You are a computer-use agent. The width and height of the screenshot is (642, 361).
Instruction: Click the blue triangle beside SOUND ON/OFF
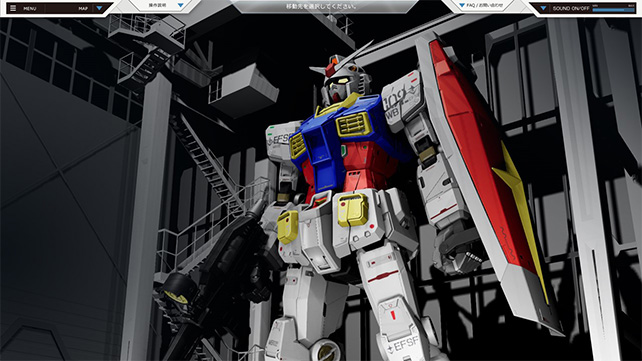pyautogui.click(x=543, y=8)
